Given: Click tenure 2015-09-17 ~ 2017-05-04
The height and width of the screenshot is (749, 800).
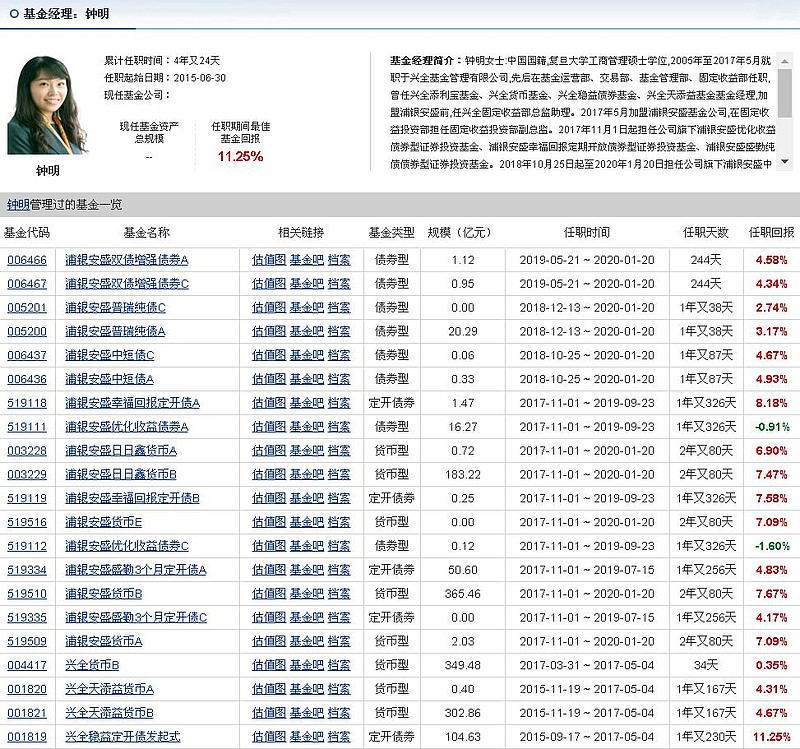Looking at the screenshot, I should click(587, 737).
